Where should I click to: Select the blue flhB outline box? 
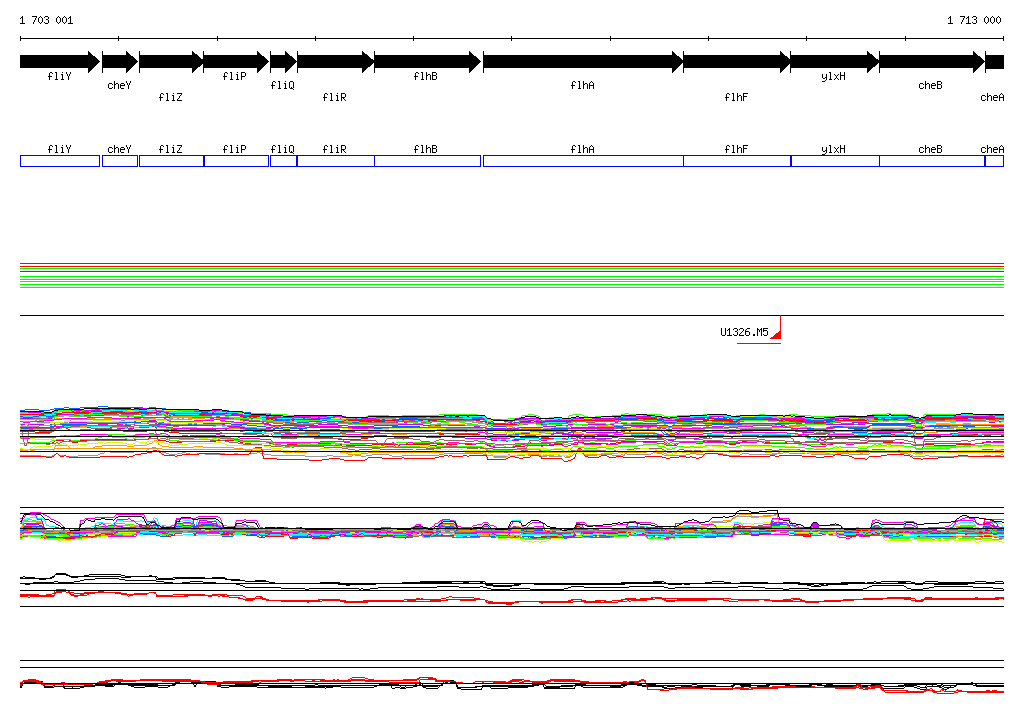[427, 161]
